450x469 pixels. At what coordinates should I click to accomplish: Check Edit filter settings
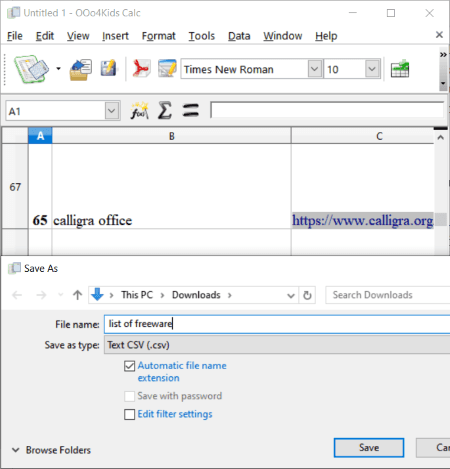click(x=129, y=414)
